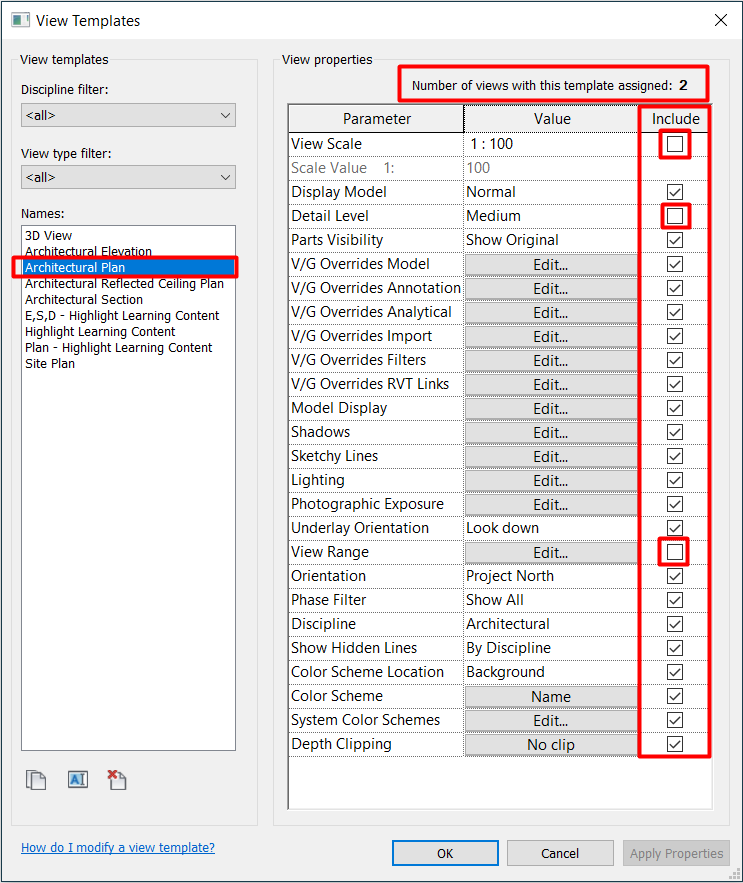This screenshot has width=743, height=883.
Task: Edit V/G Overrides Import settings
Action: (551, 337)
